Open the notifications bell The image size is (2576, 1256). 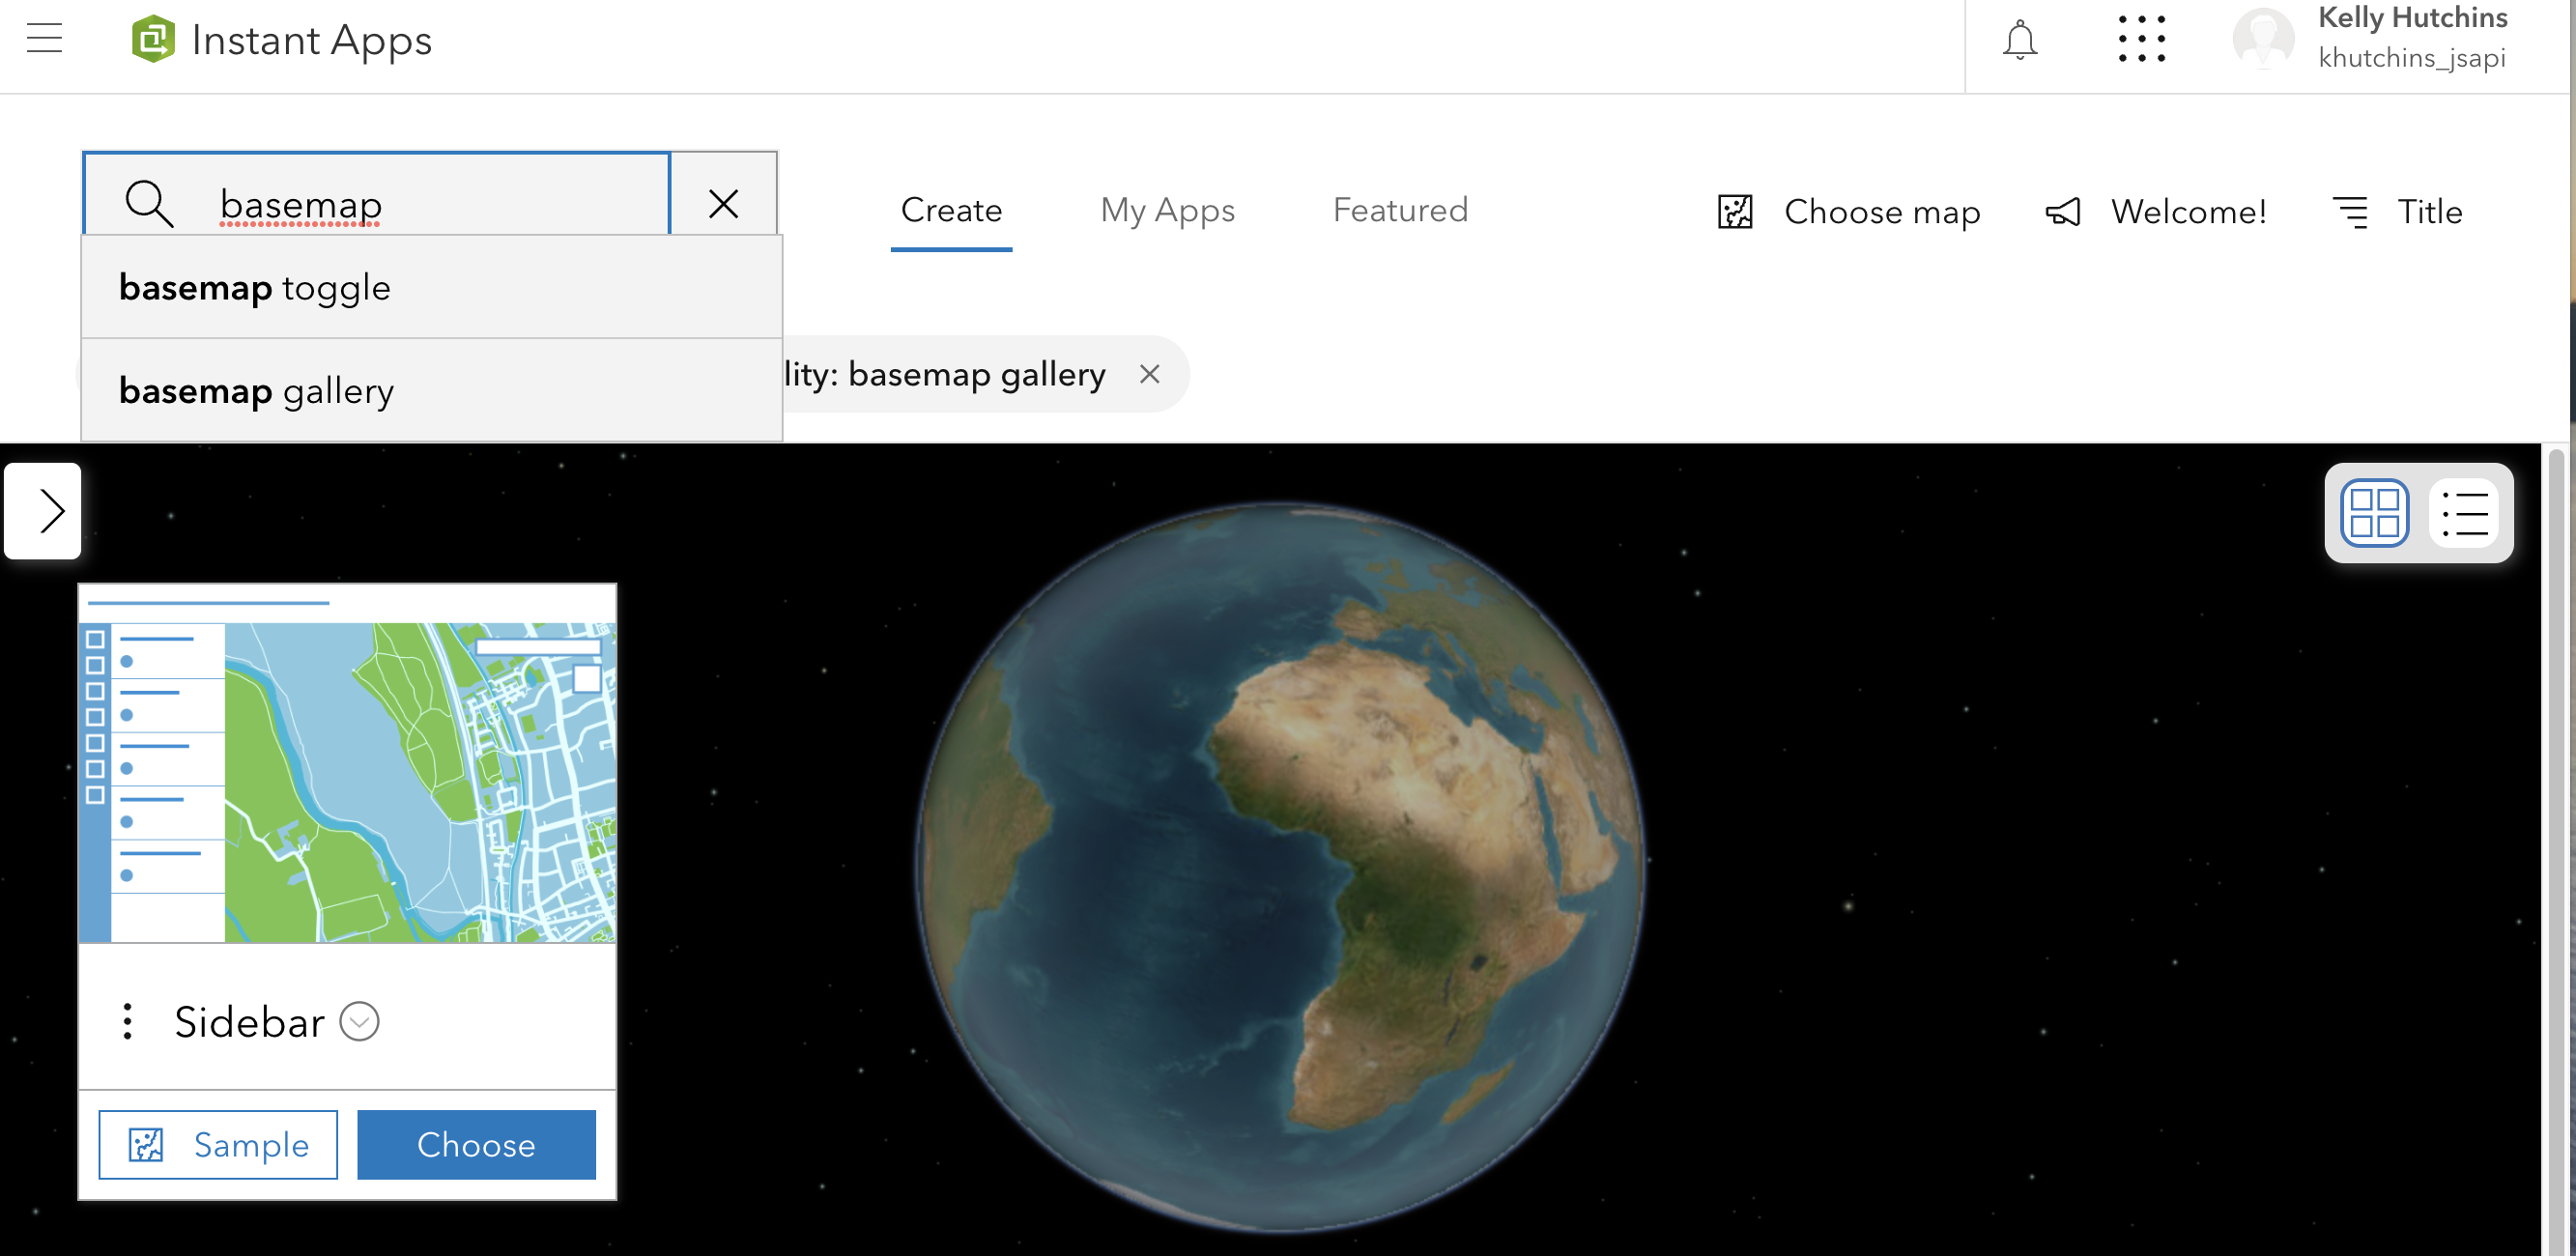(x=2019, y=41)
